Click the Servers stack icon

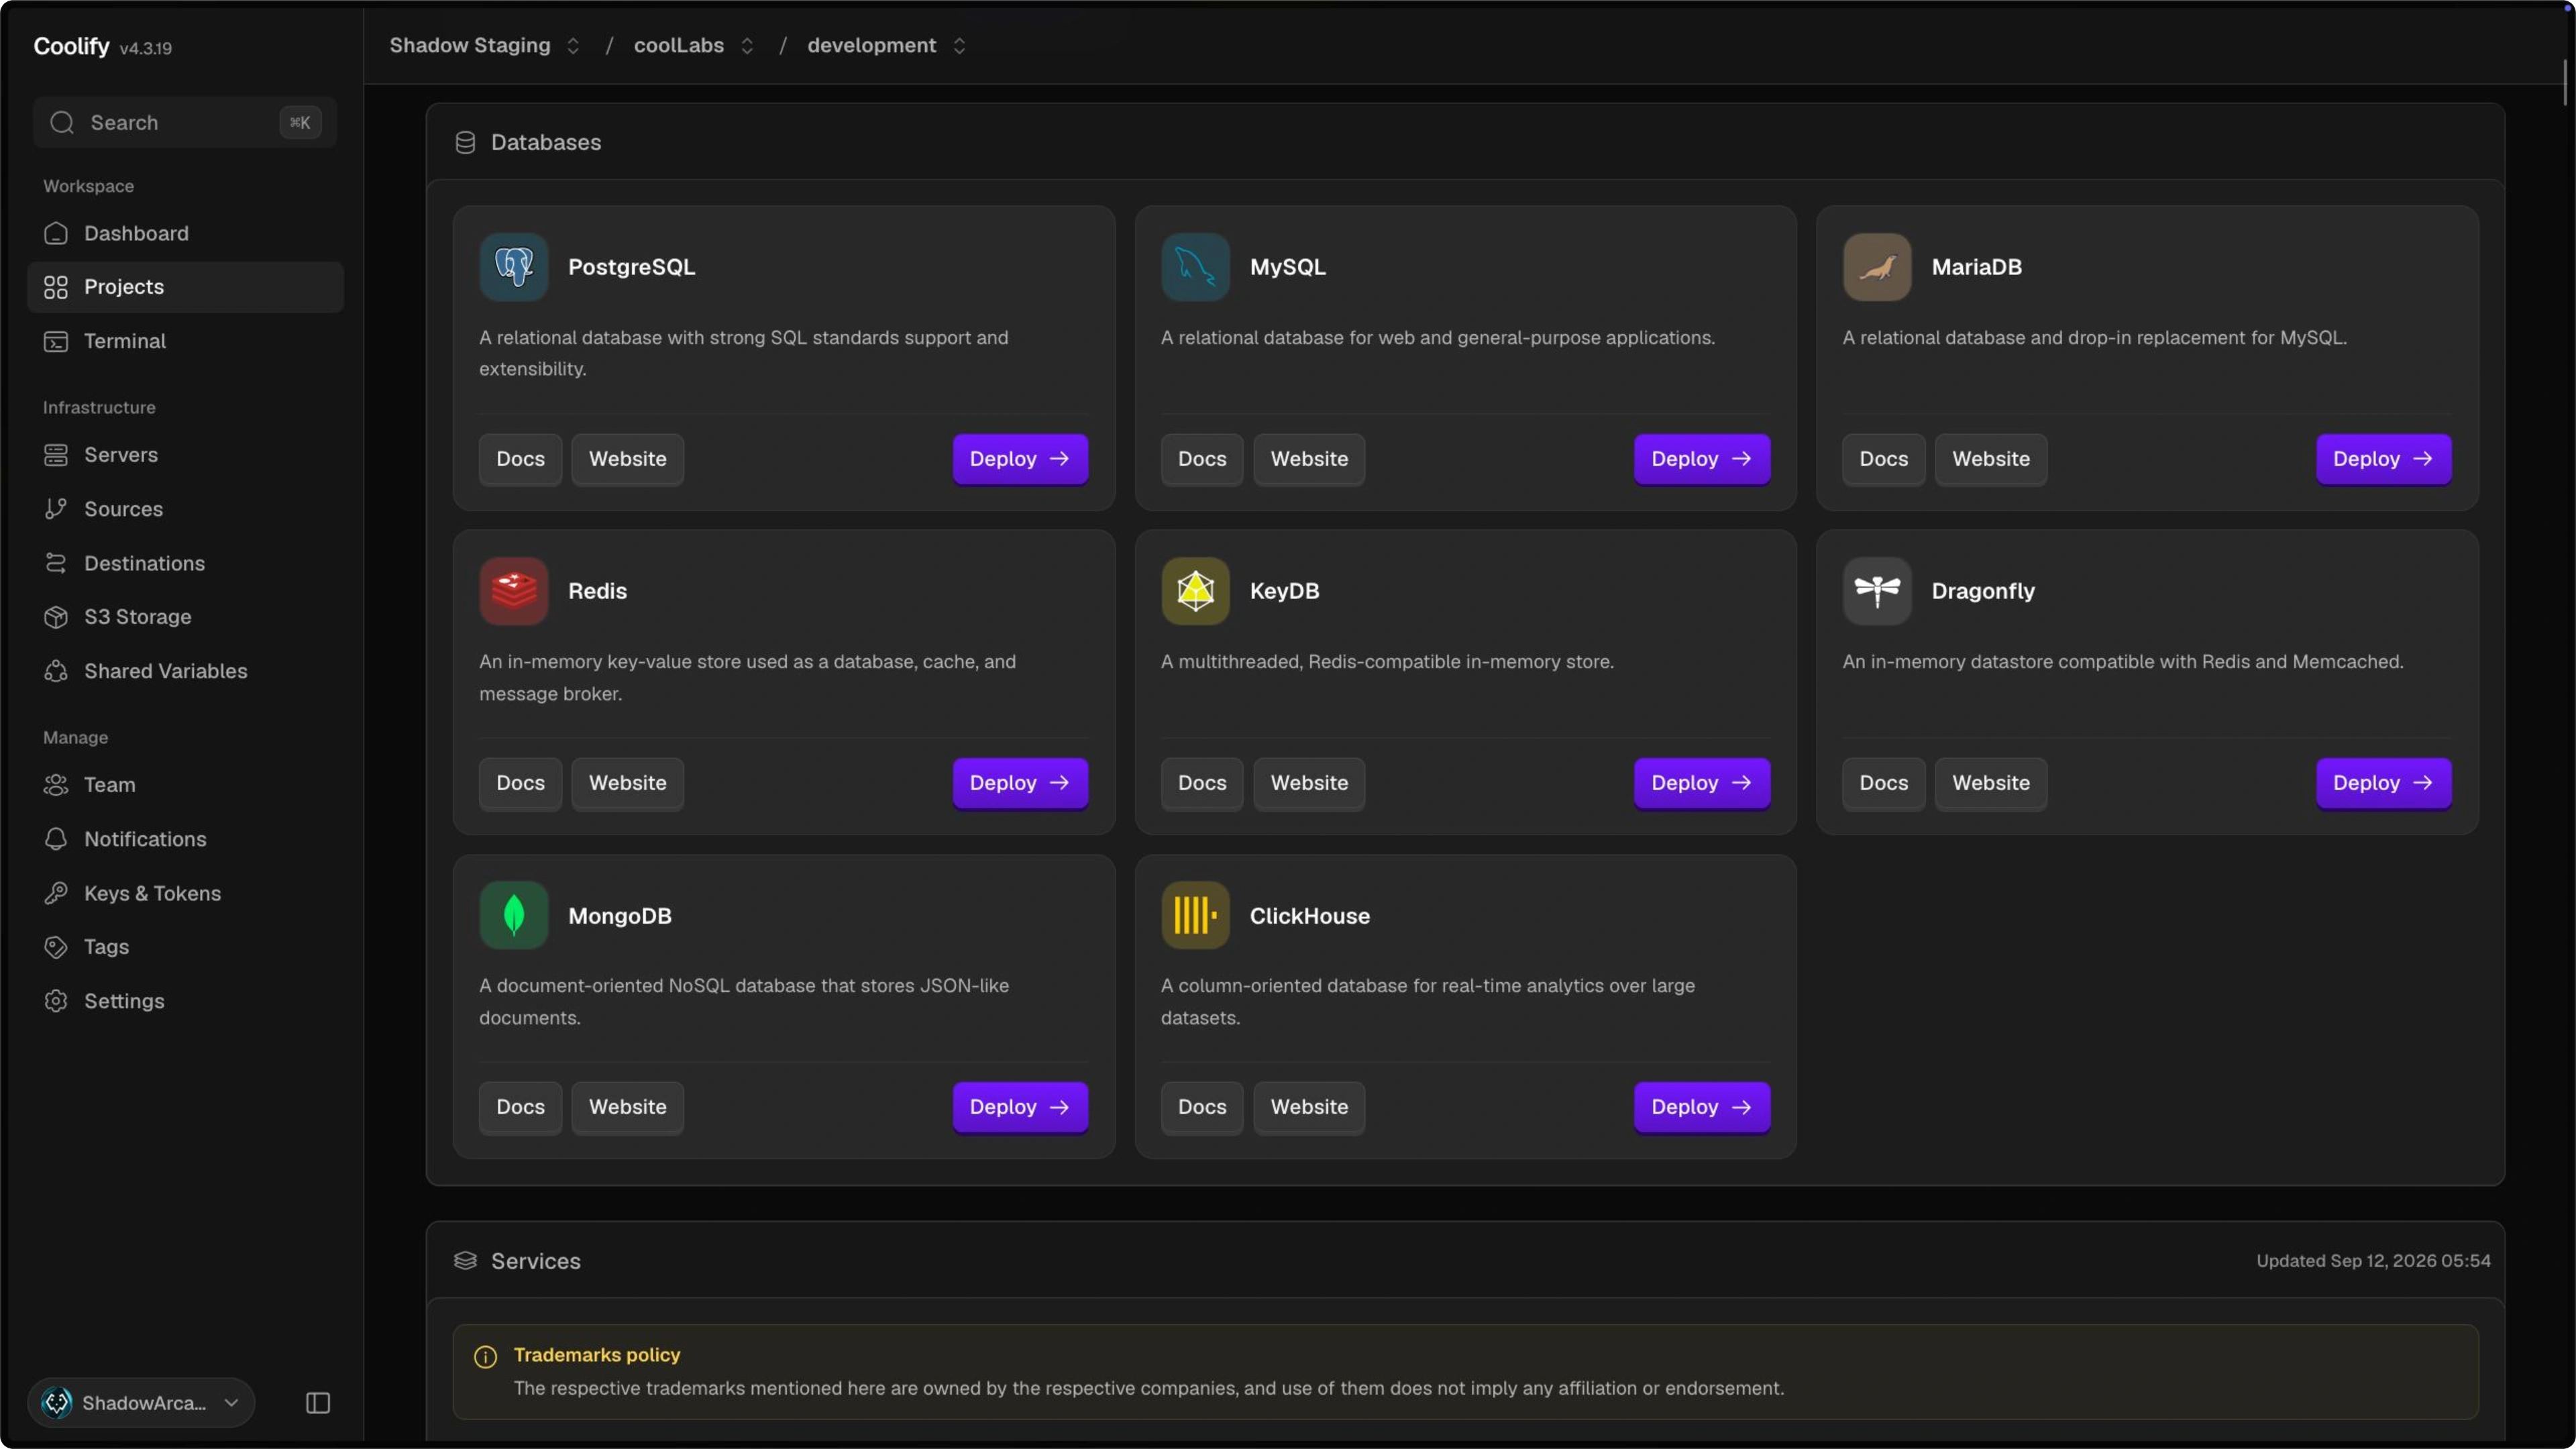point(56,455)
